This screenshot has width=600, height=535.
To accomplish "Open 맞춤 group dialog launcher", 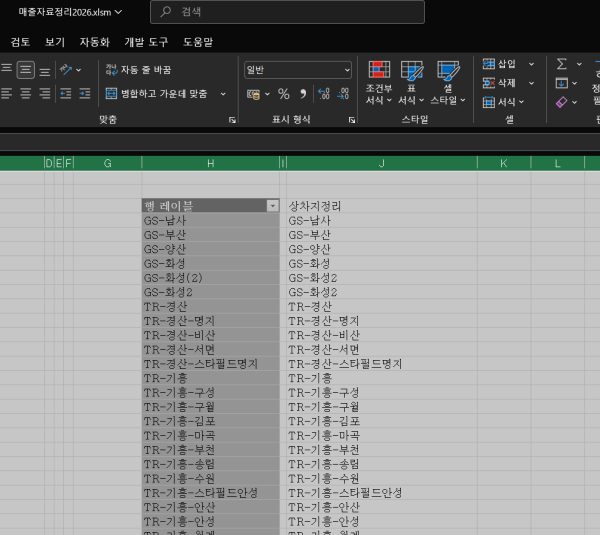I will click(232, 120).
